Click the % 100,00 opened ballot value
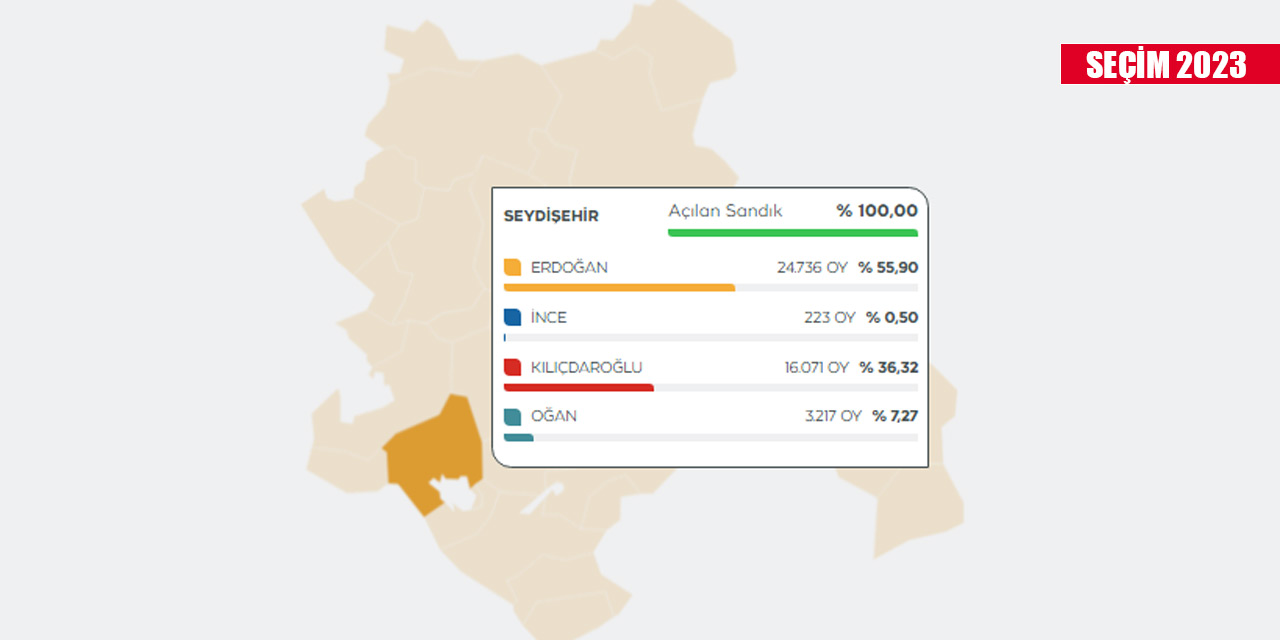 tap(877, 211)
